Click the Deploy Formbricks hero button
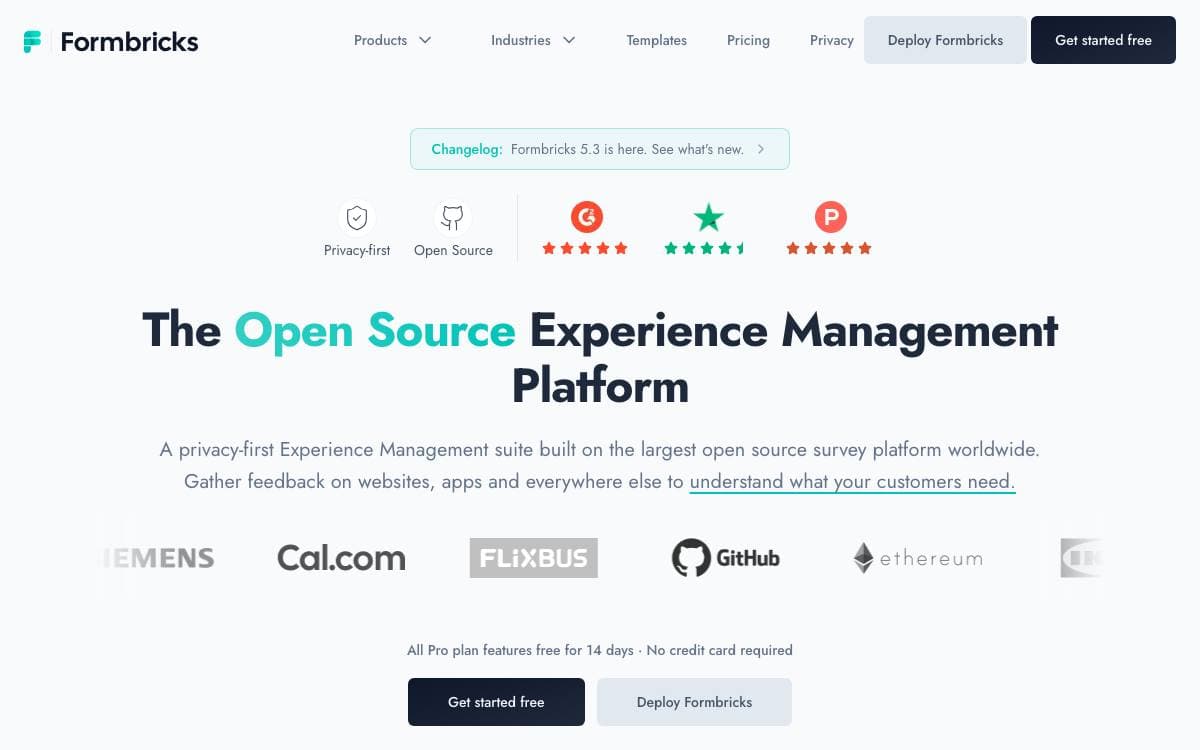1200x750 pixels. click(694, 702)
